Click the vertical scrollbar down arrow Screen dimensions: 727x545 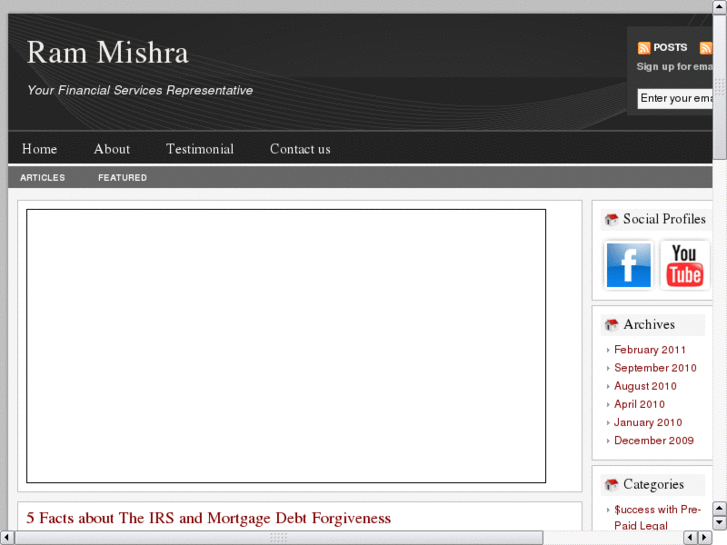[x=720, y=523]
